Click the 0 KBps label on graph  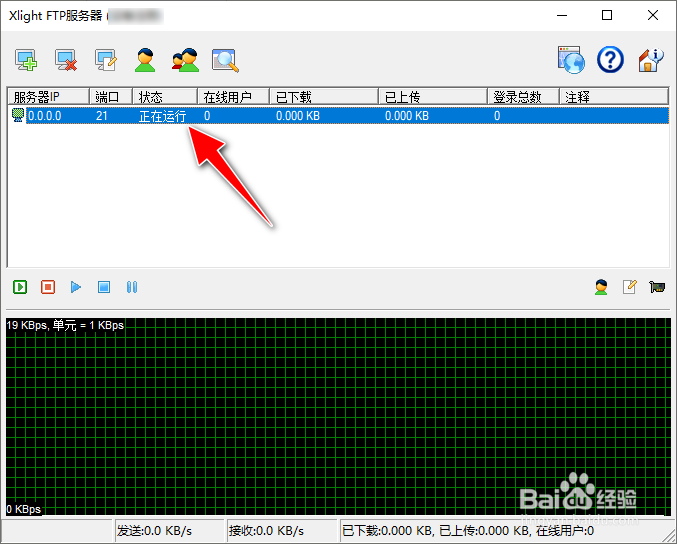(x=24, y=509)
